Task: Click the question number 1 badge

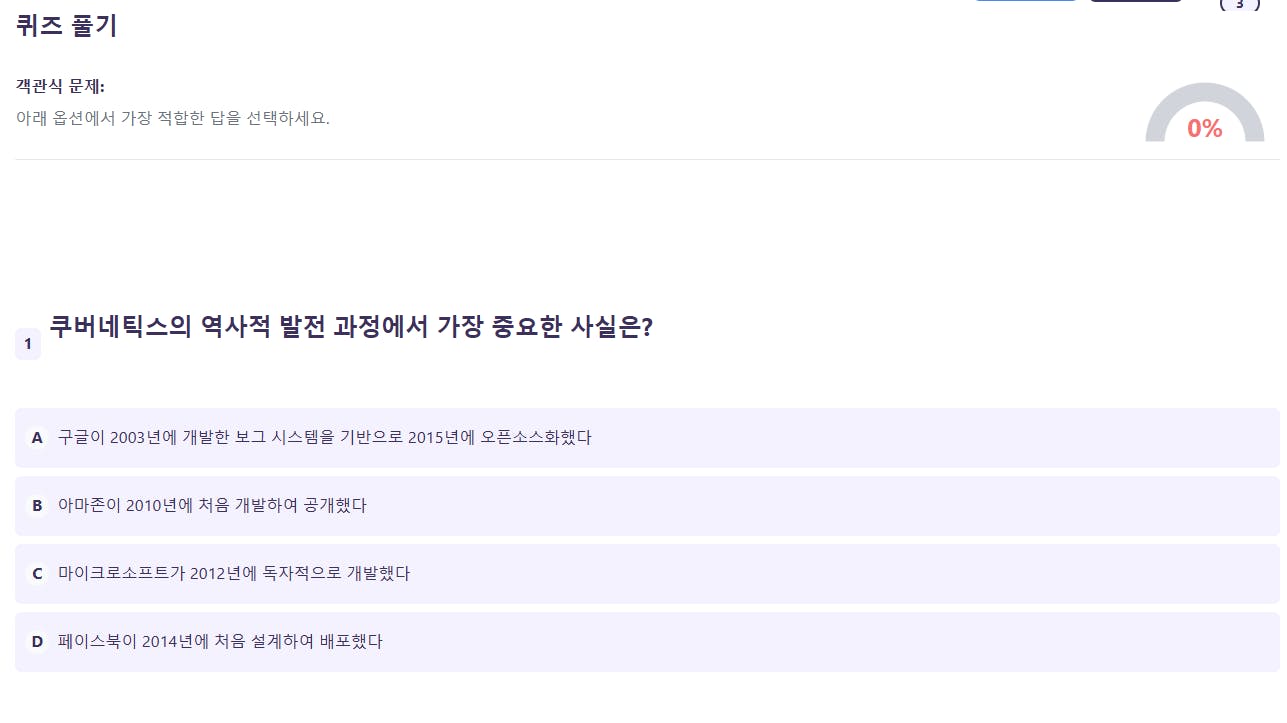Action: tap(28, 344)
